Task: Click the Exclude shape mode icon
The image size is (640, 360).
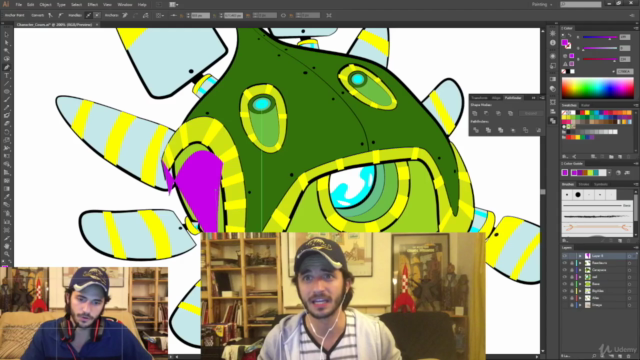Action: click(510, 113)
